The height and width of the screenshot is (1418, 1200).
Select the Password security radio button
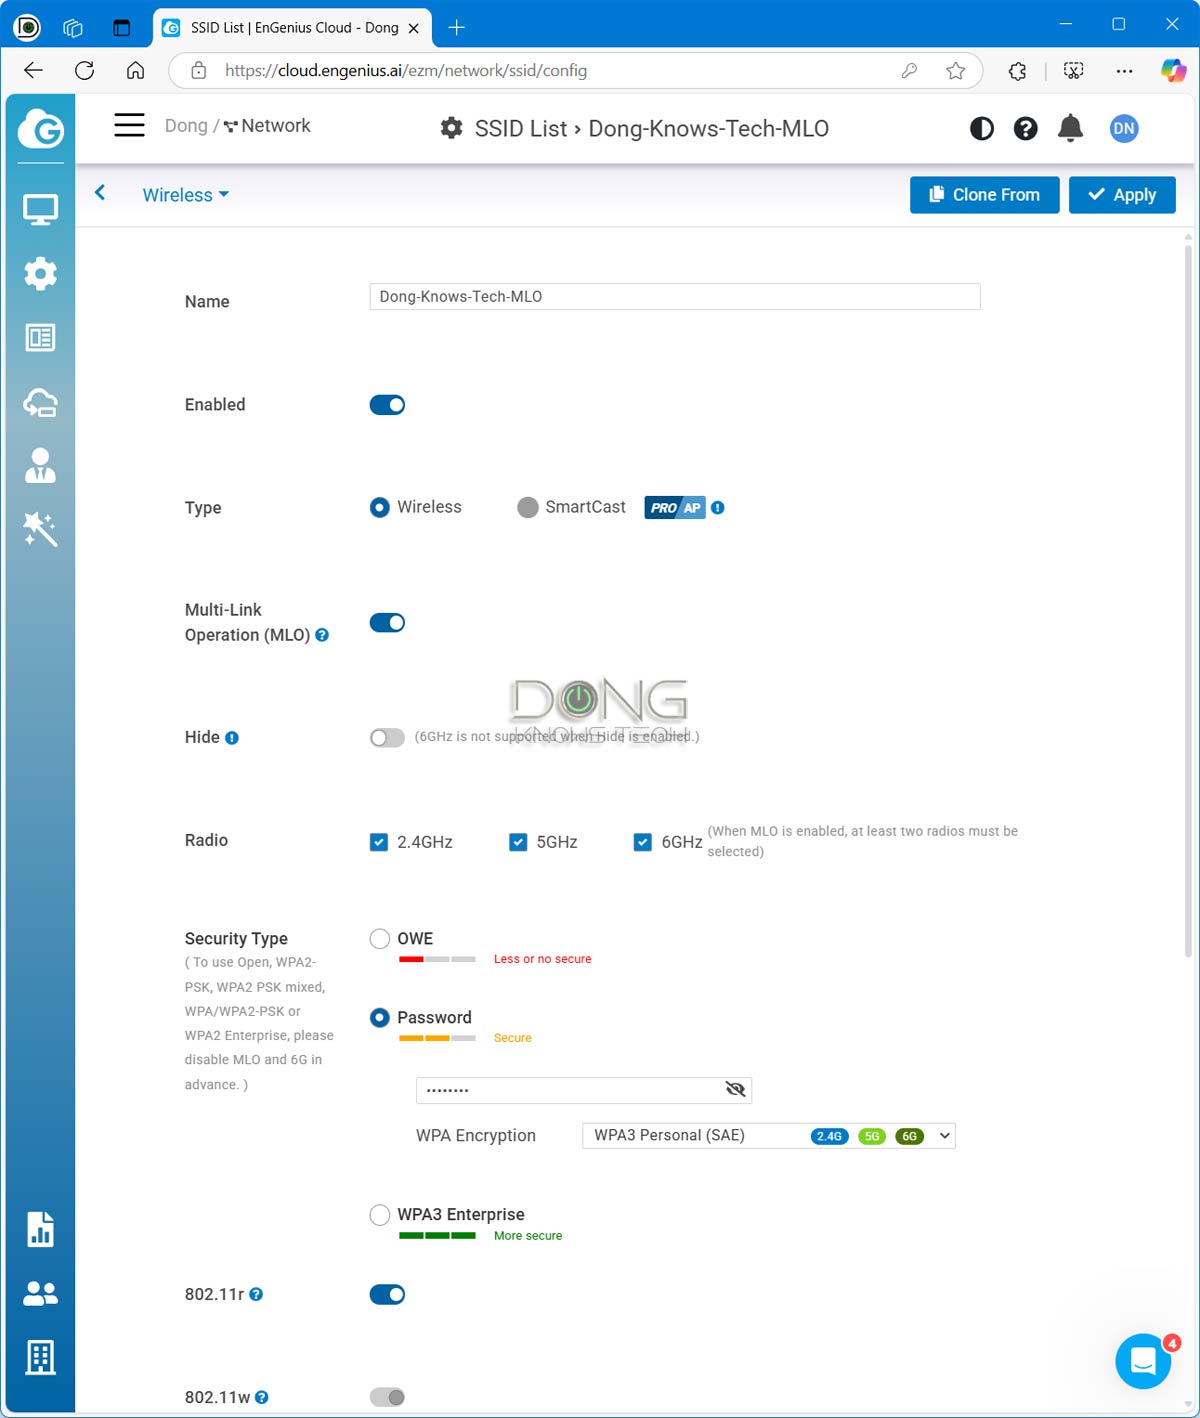pos(380,1018)
